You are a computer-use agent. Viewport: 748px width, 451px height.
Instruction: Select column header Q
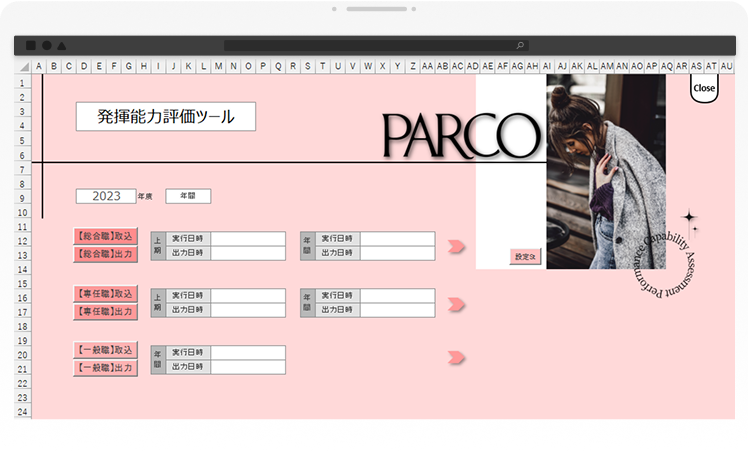[x=278, y=67]
